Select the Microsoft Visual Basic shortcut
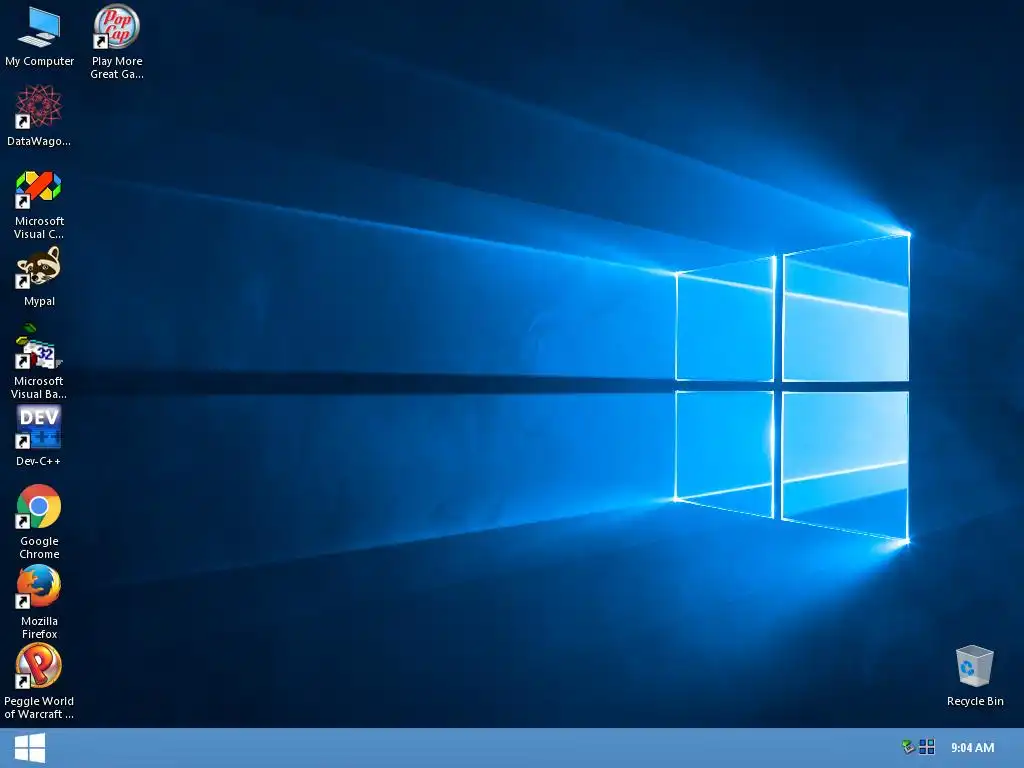The image size is (1024, 768). [39, 347]
